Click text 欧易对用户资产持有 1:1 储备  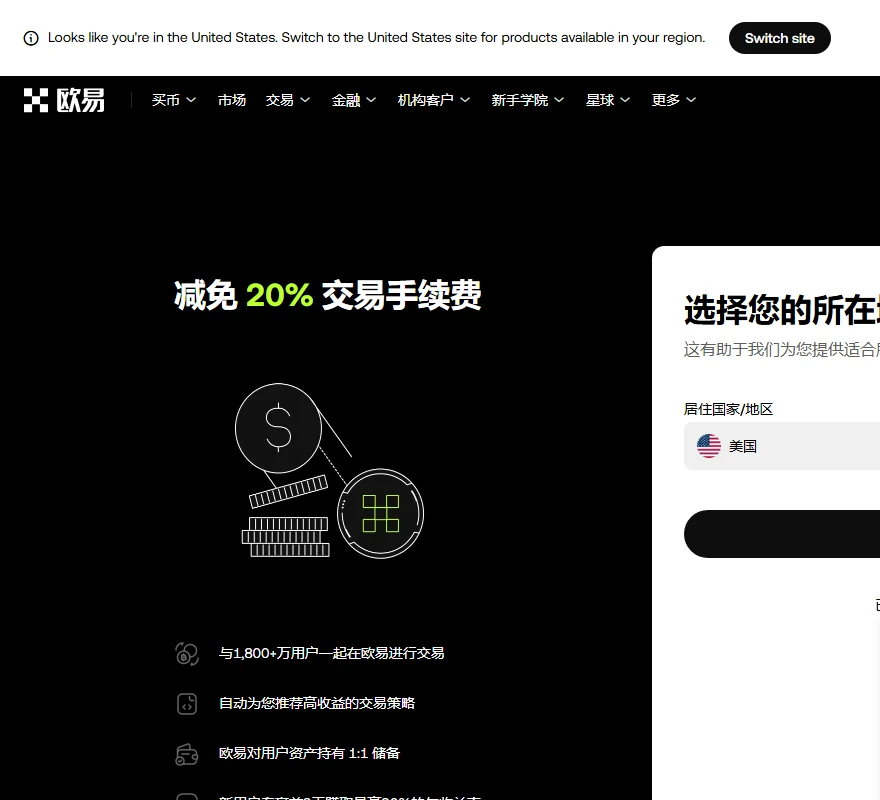pos(309,753)
